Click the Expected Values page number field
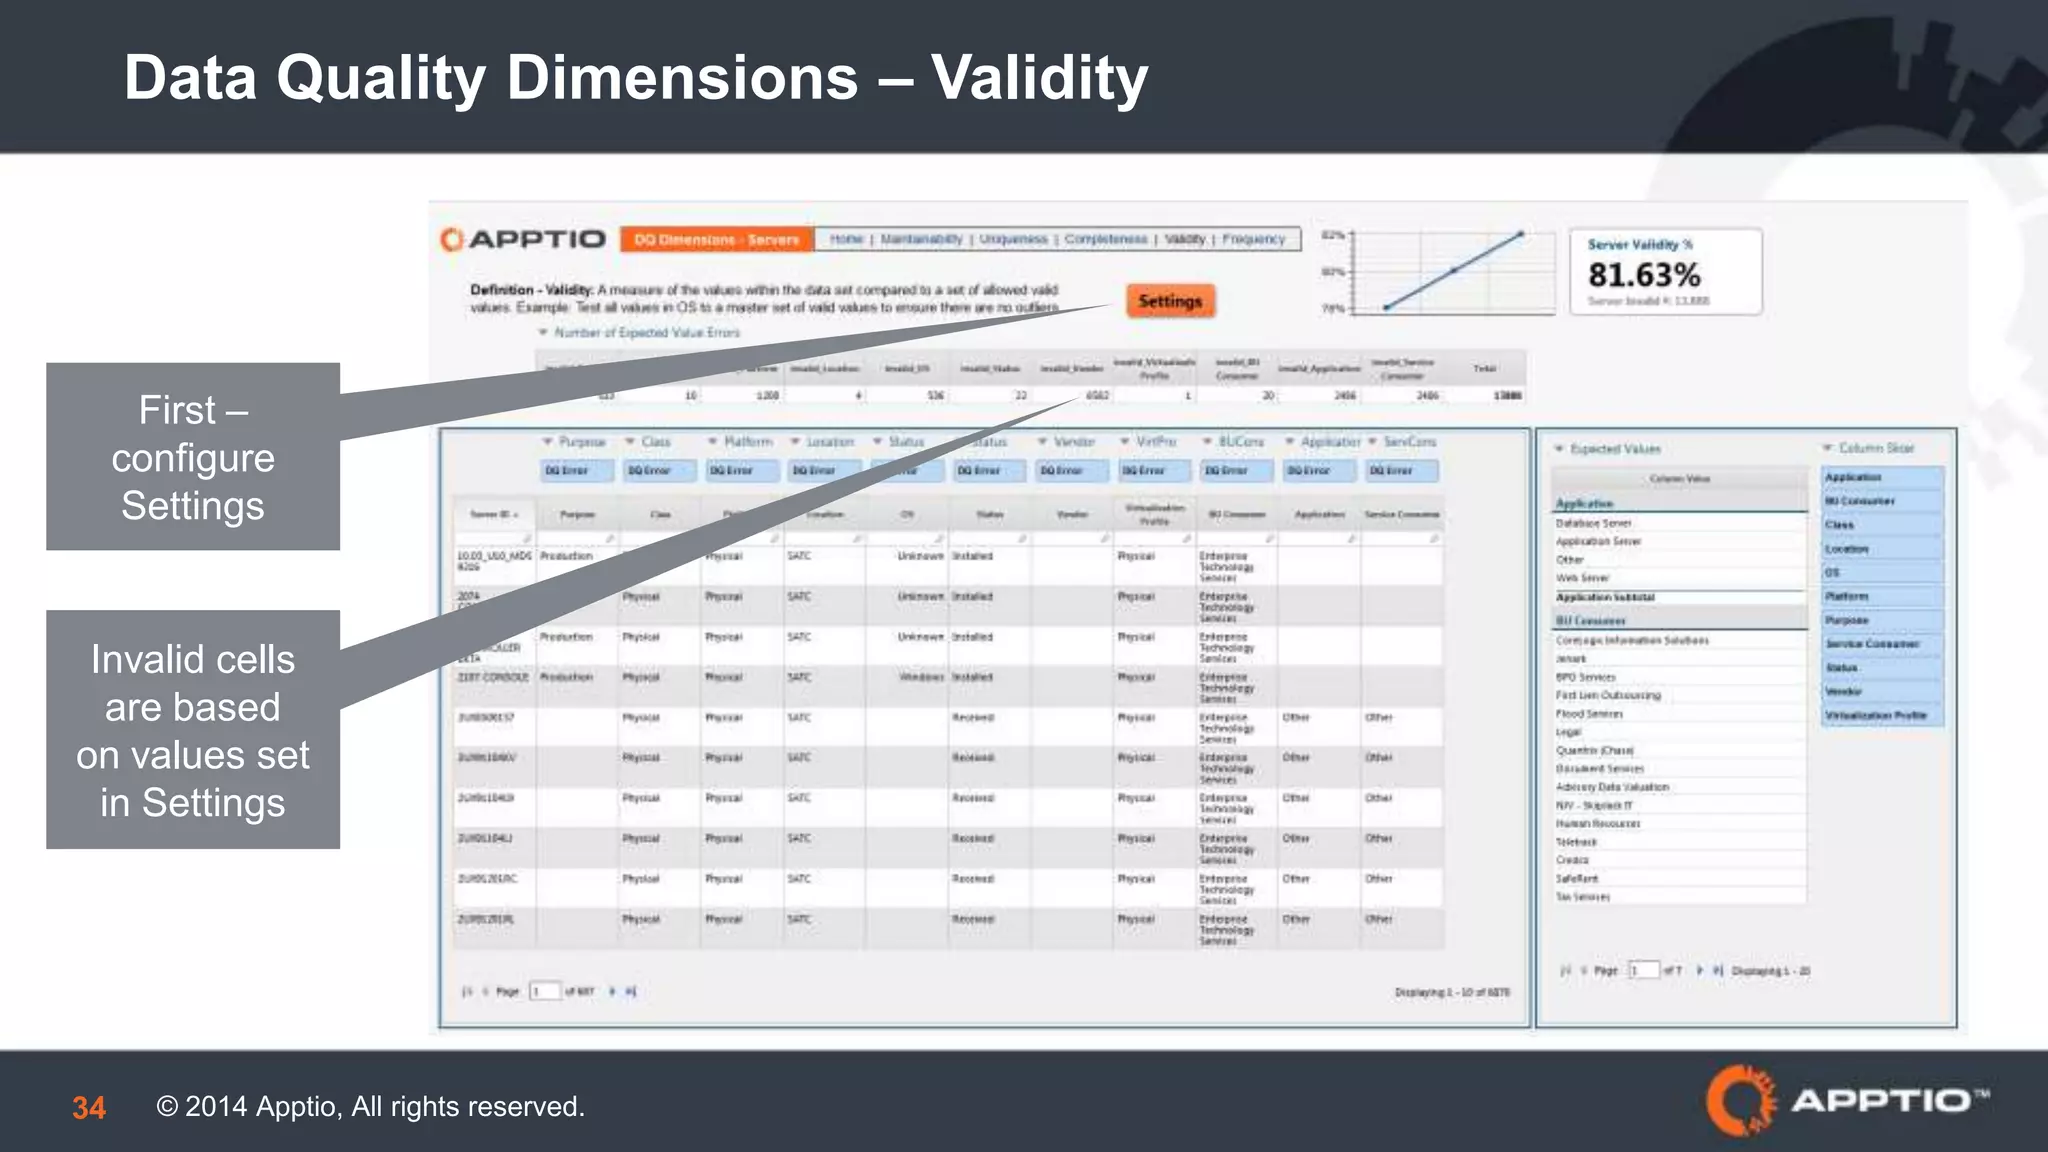This screenshot has width=2048, height=1152. [1643, 970]
